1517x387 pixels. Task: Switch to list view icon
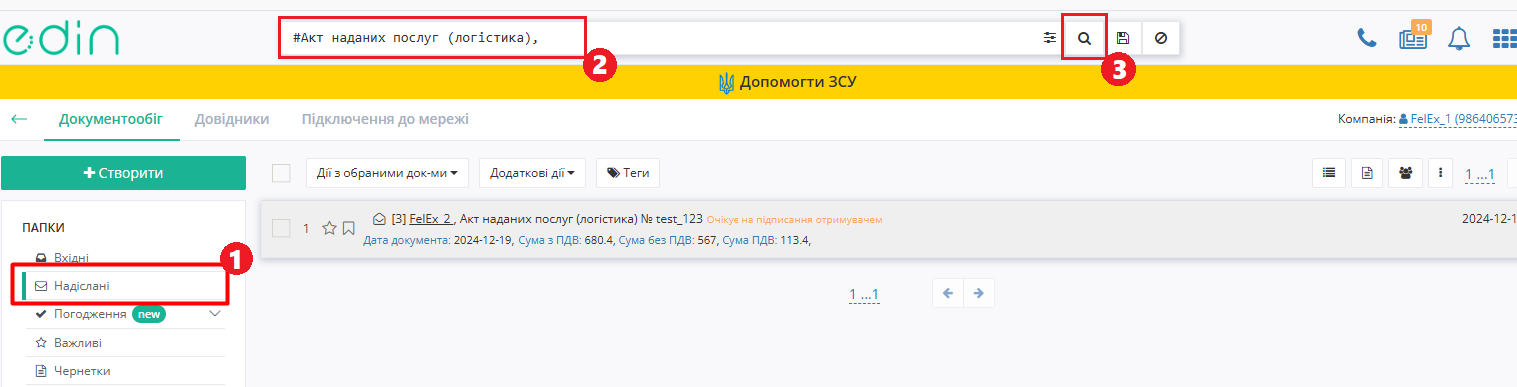1329,173
